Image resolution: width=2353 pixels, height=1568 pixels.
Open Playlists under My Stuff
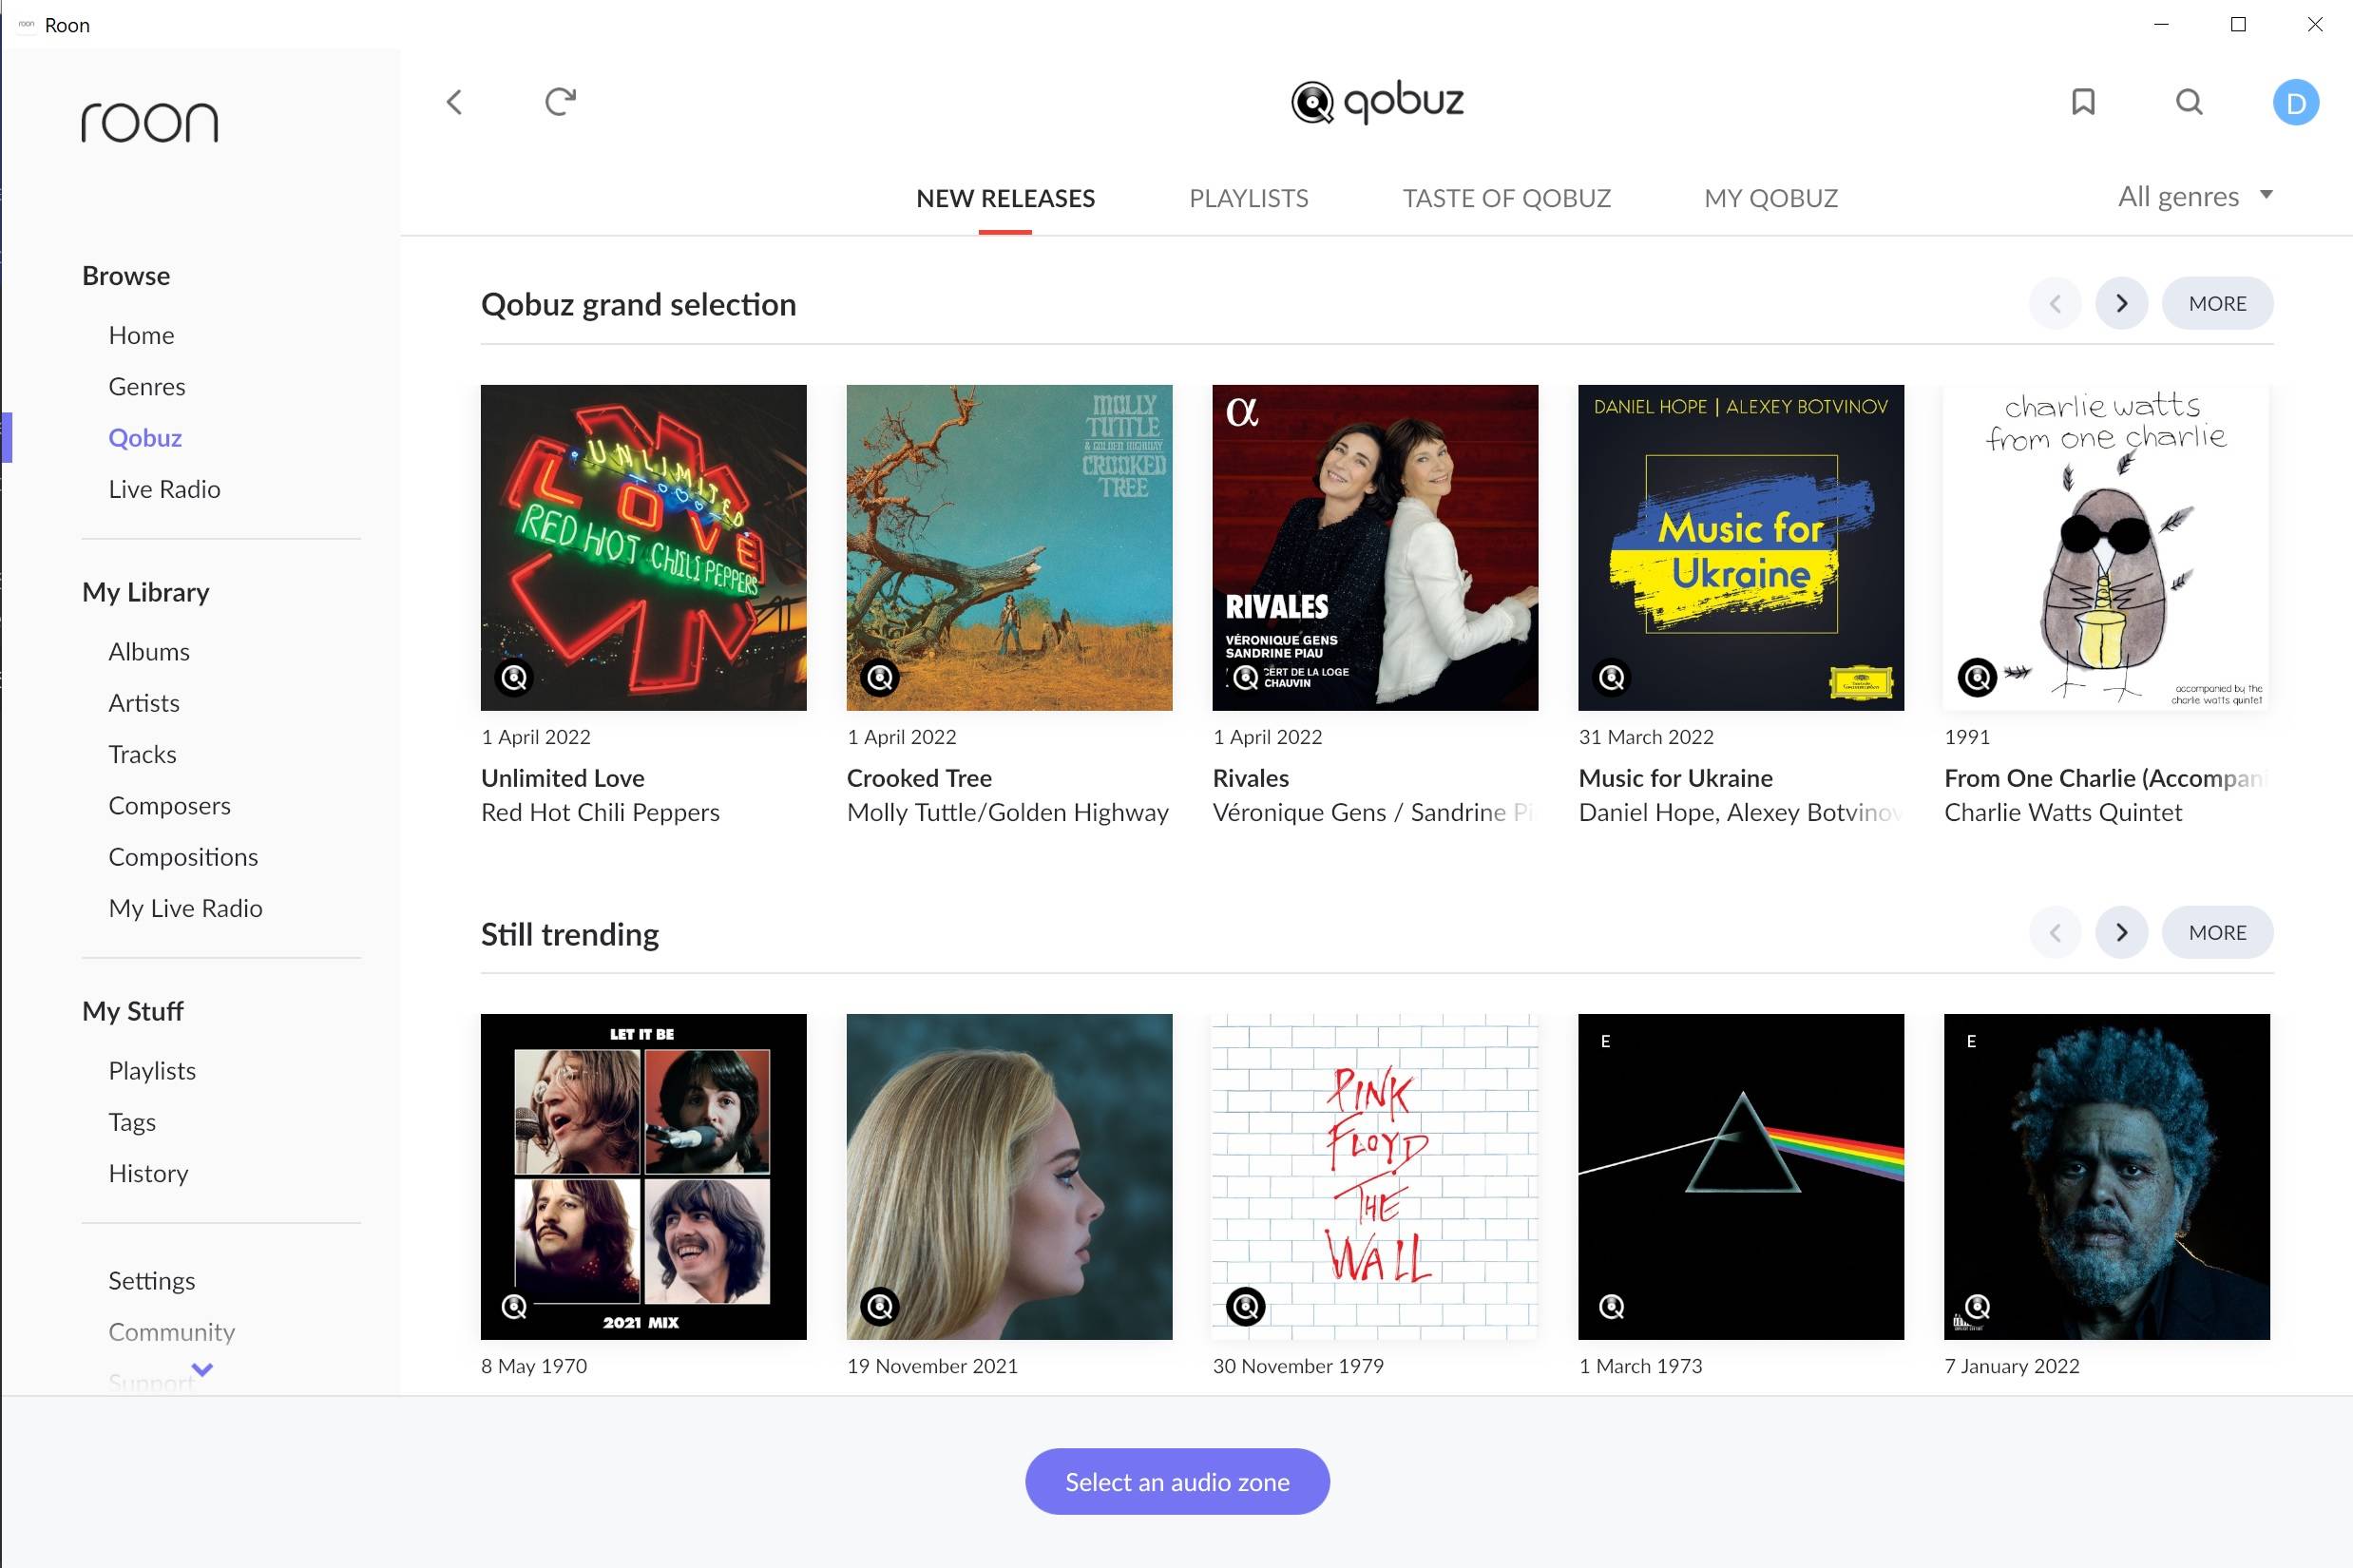click(152, 1071)
